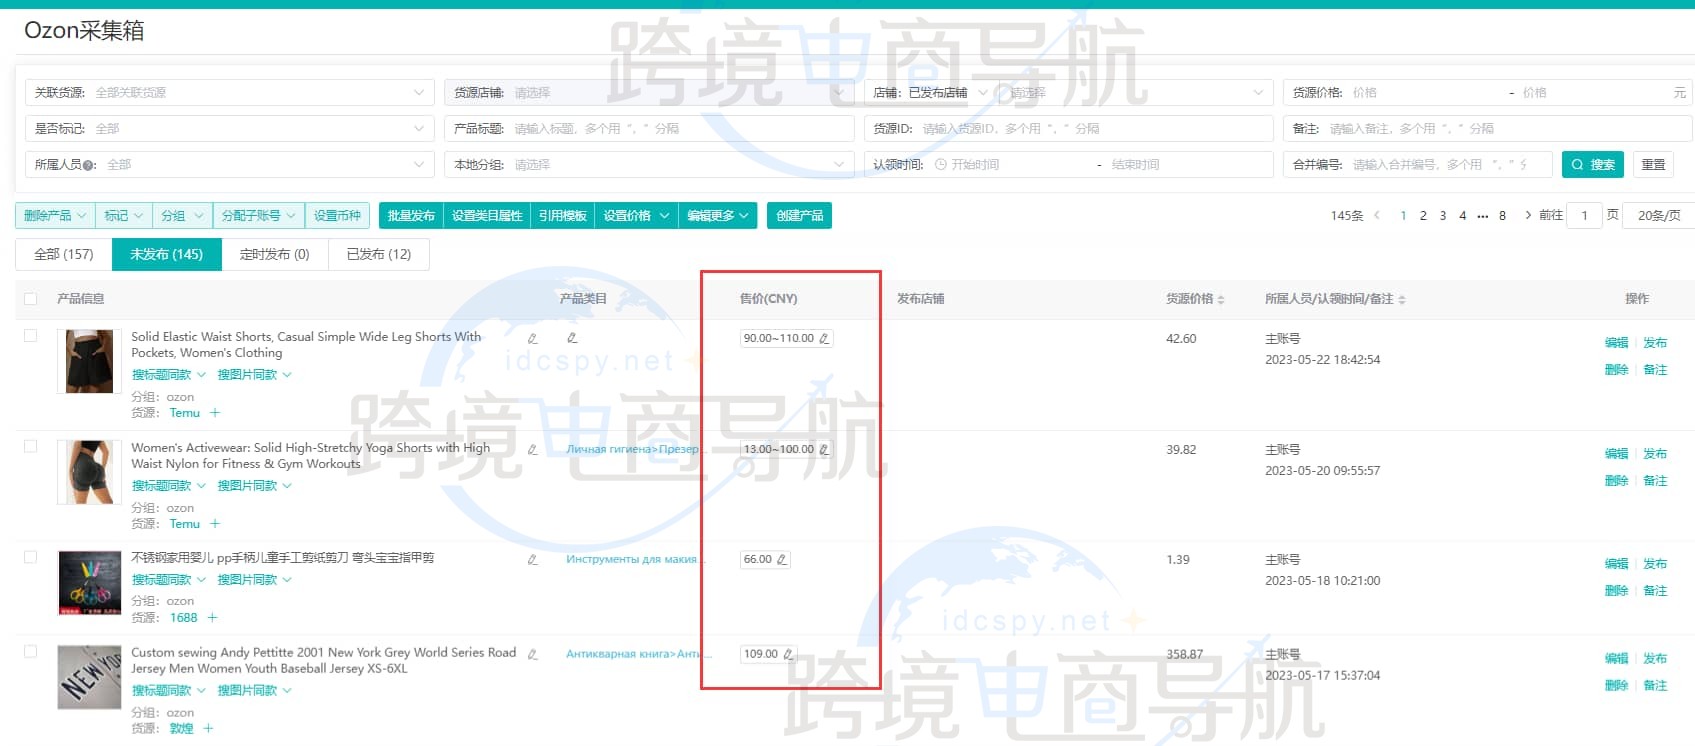1695x746 pixels.
Task: Go to next page arrow in pagination
Action: [1528, 215]
